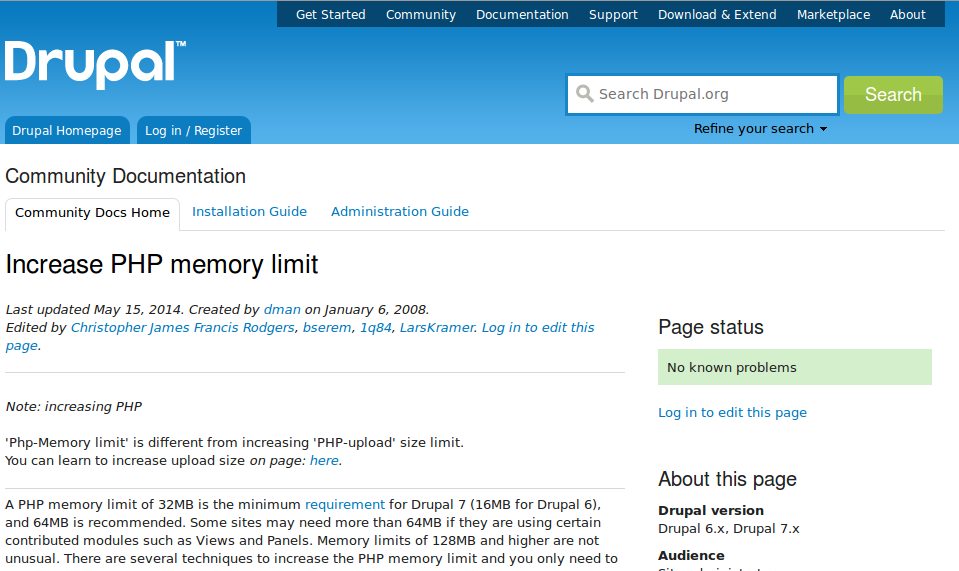Open About menu item
Image resolution: width=959 pixels, height=571 pixels.
point(908,14)
